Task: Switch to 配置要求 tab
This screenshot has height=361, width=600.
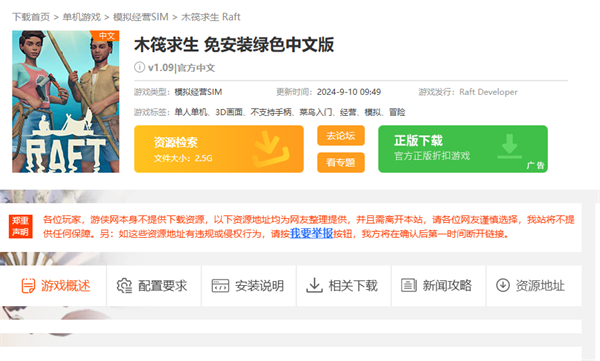Action: 154,286
